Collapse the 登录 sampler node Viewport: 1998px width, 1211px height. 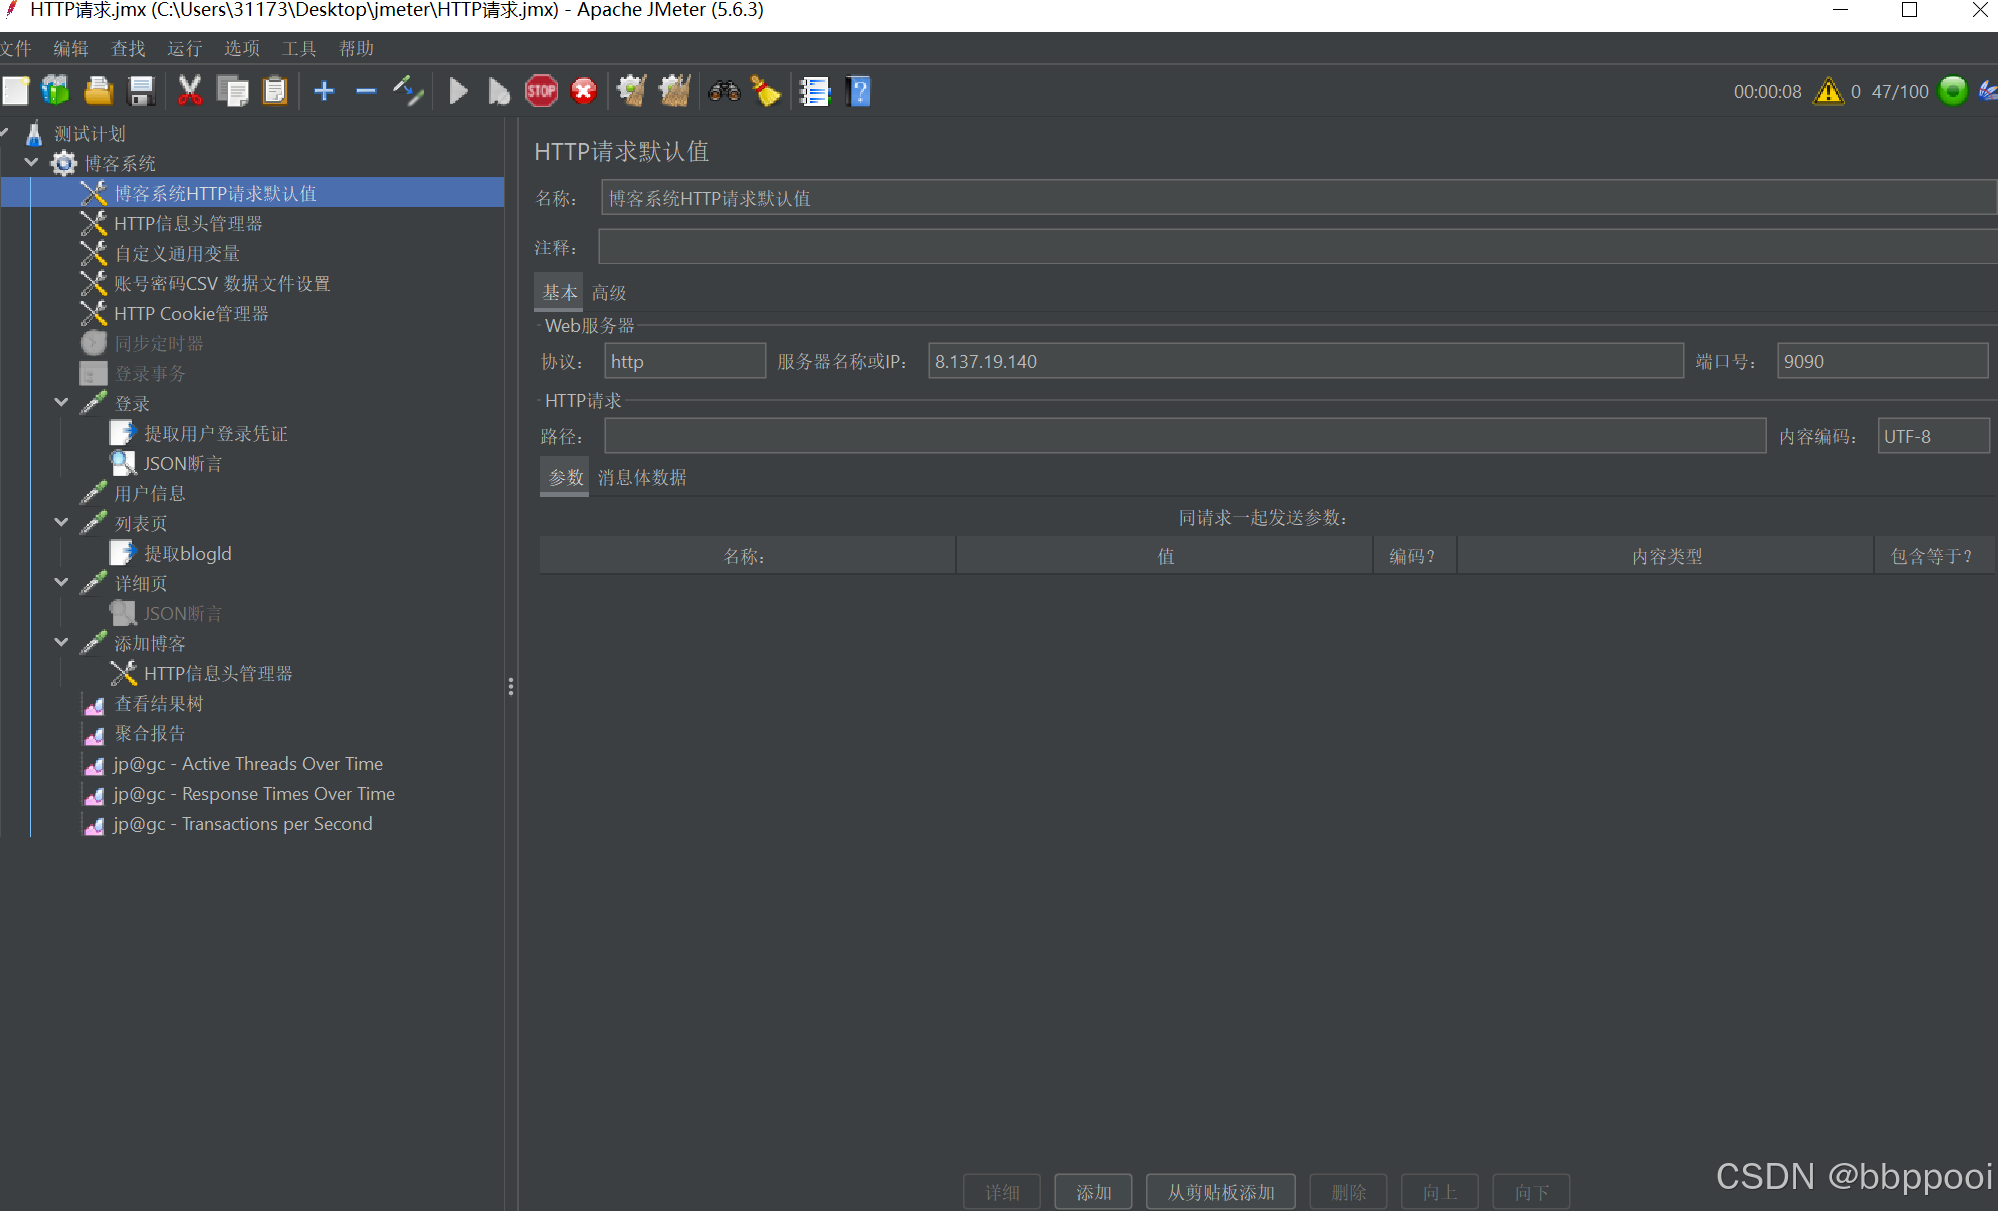pos(62,402)
